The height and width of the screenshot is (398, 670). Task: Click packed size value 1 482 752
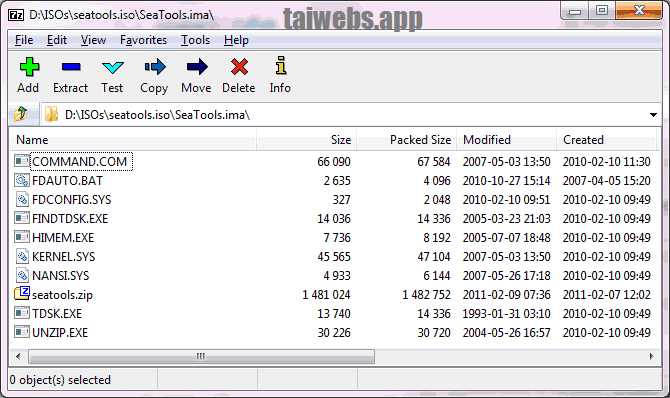pyautogui.click(x=426, y=295)
